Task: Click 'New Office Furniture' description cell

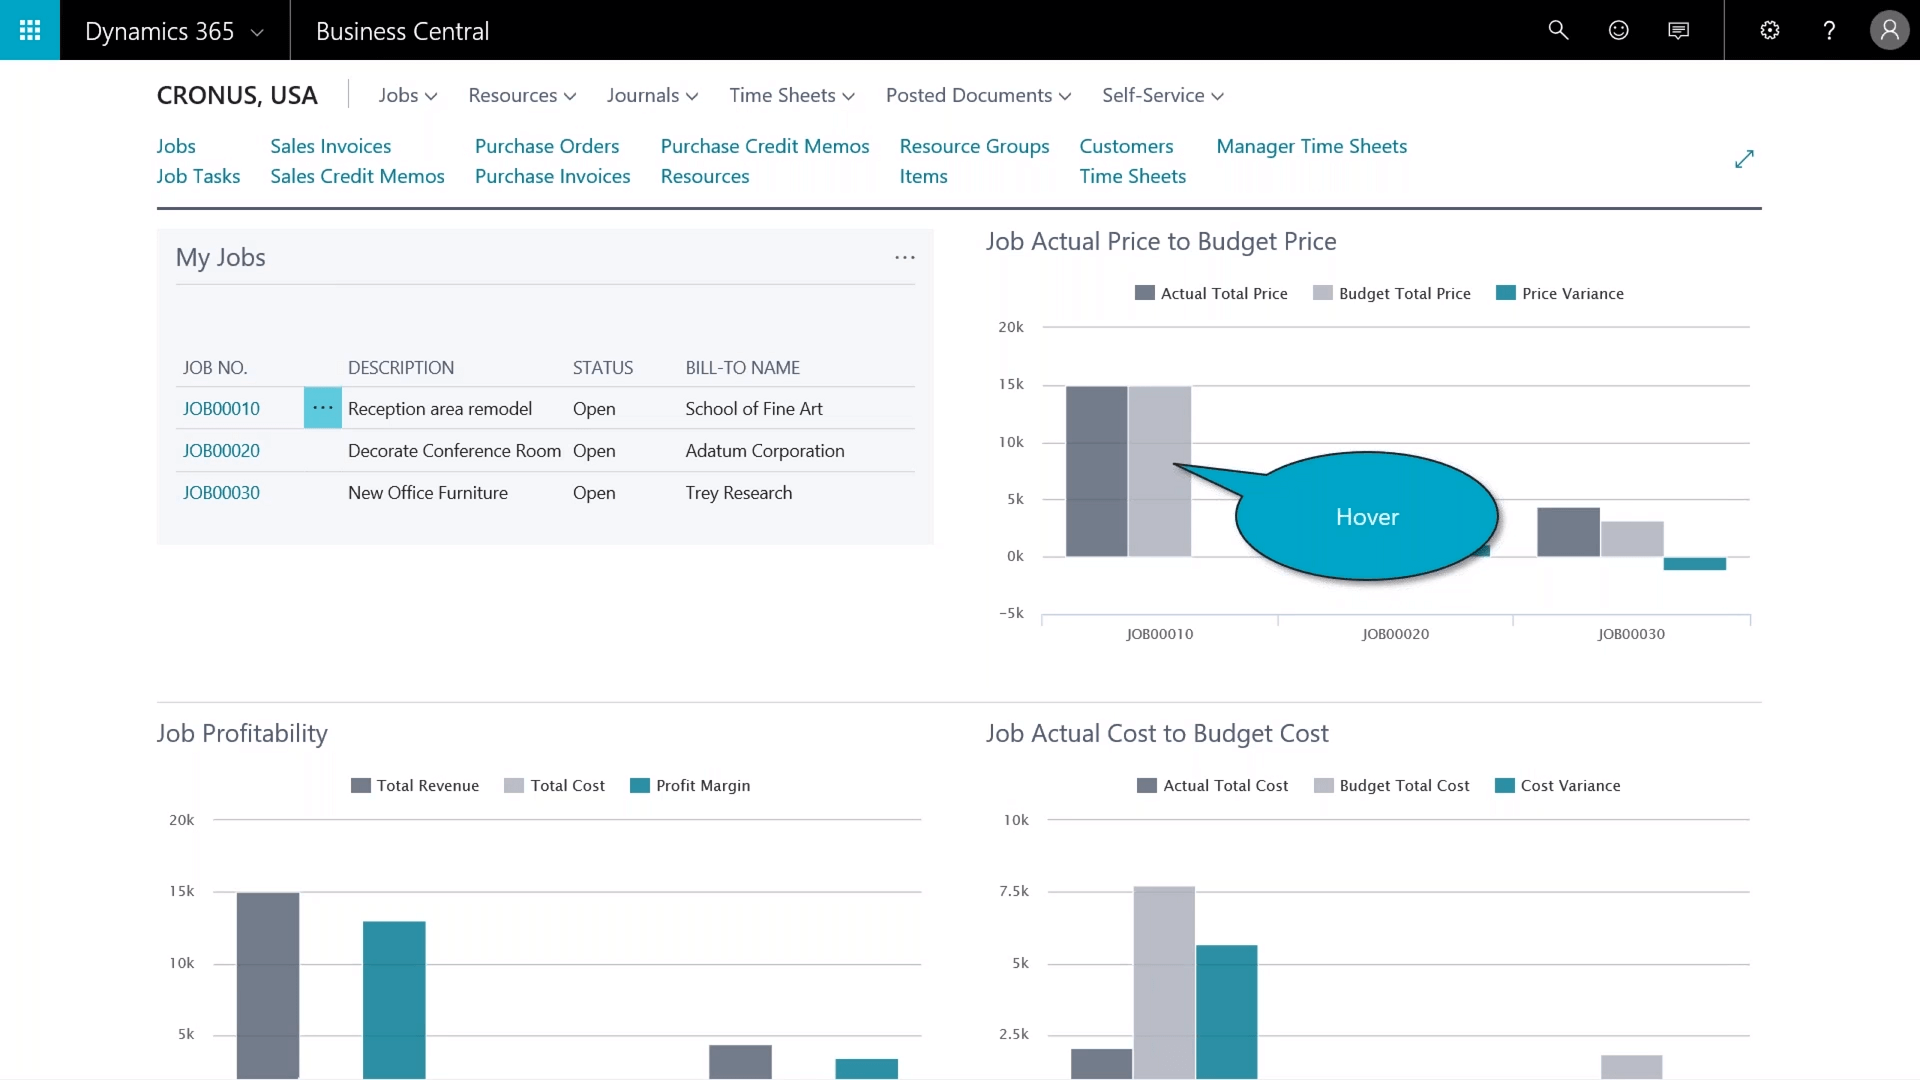Action: coord(428,492)
